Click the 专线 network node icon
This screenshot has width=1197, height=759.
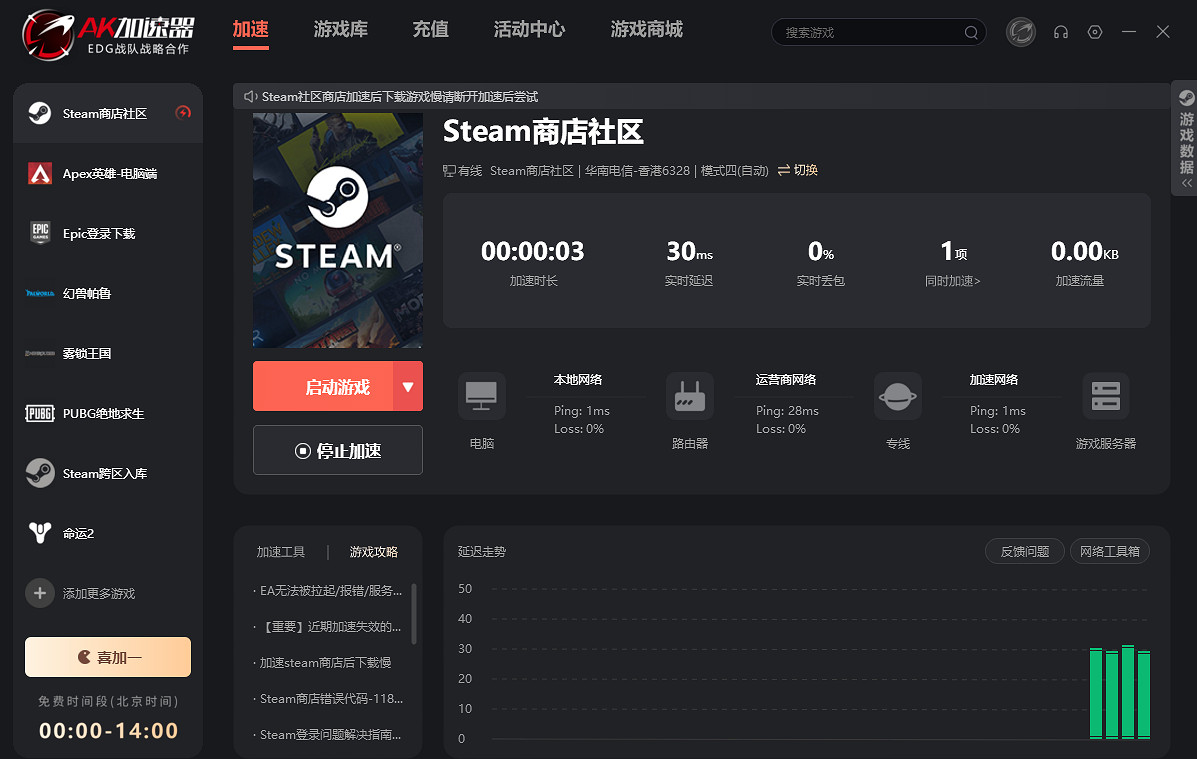pos(897,396)
